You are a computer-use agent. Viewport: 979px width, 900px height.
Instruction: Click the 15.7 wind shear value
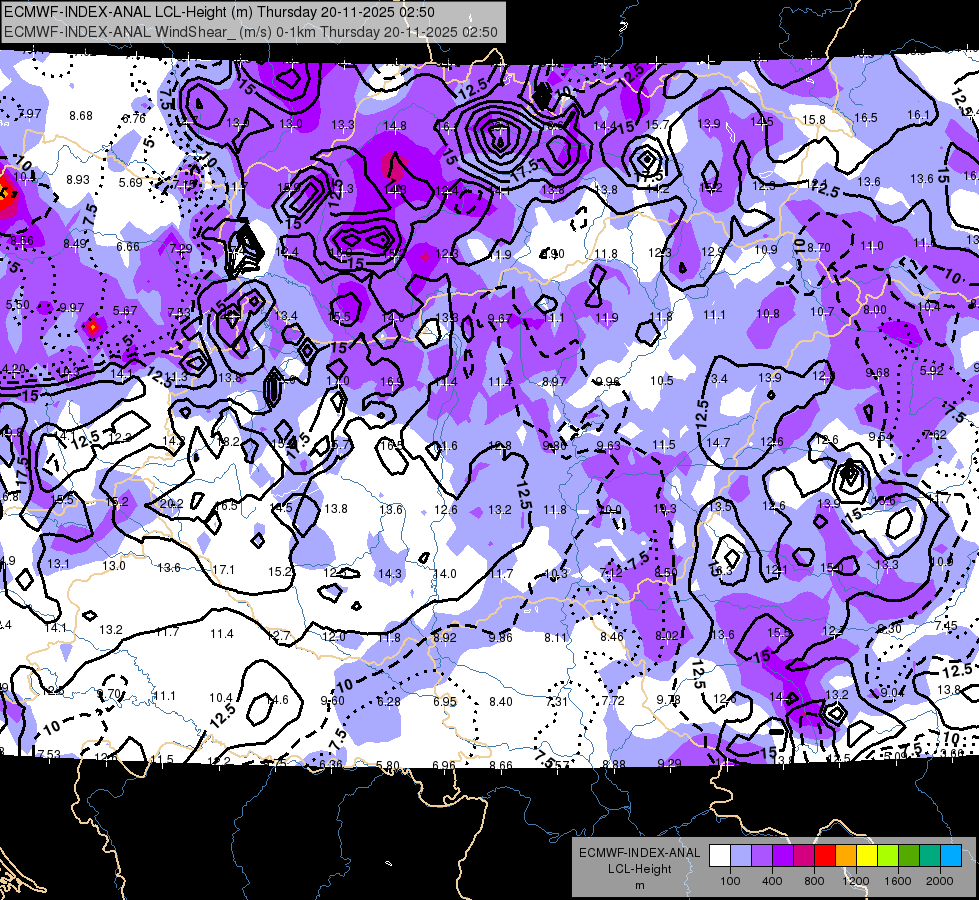[x=657, y=124]
